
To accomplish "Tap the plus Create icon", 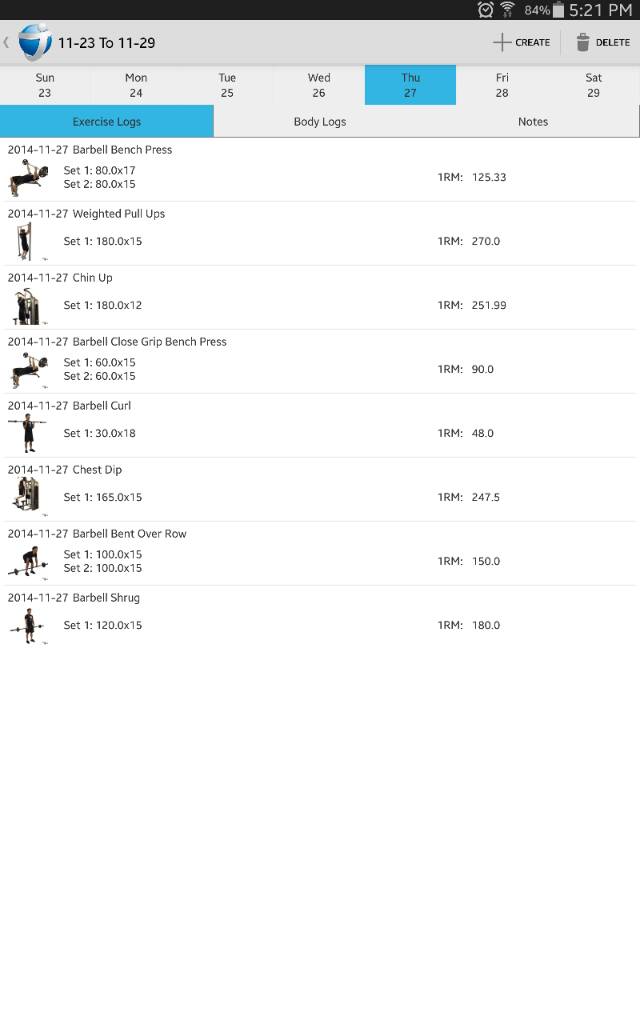I will click(502, 42).
